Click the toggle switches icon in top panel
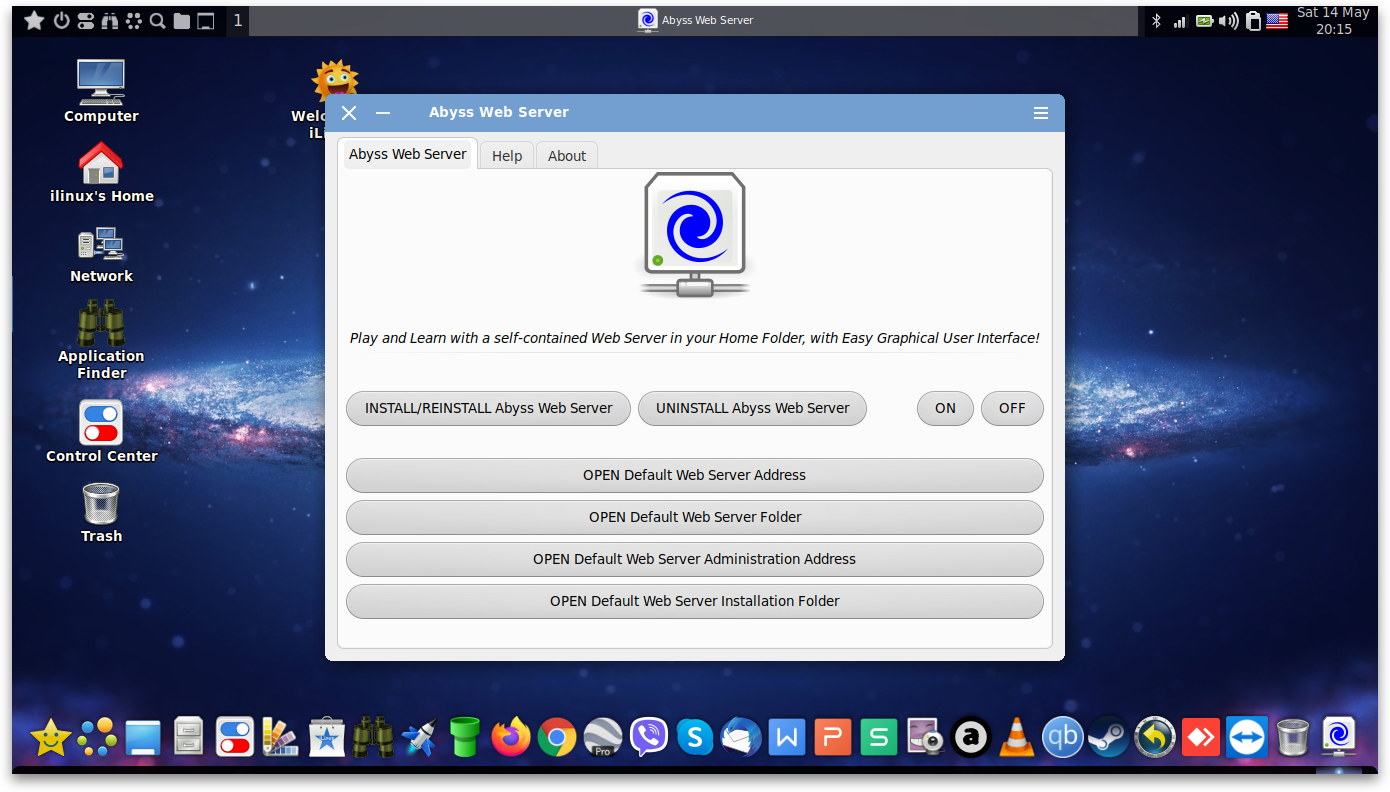1390x792 pixels. pos(86,20)
